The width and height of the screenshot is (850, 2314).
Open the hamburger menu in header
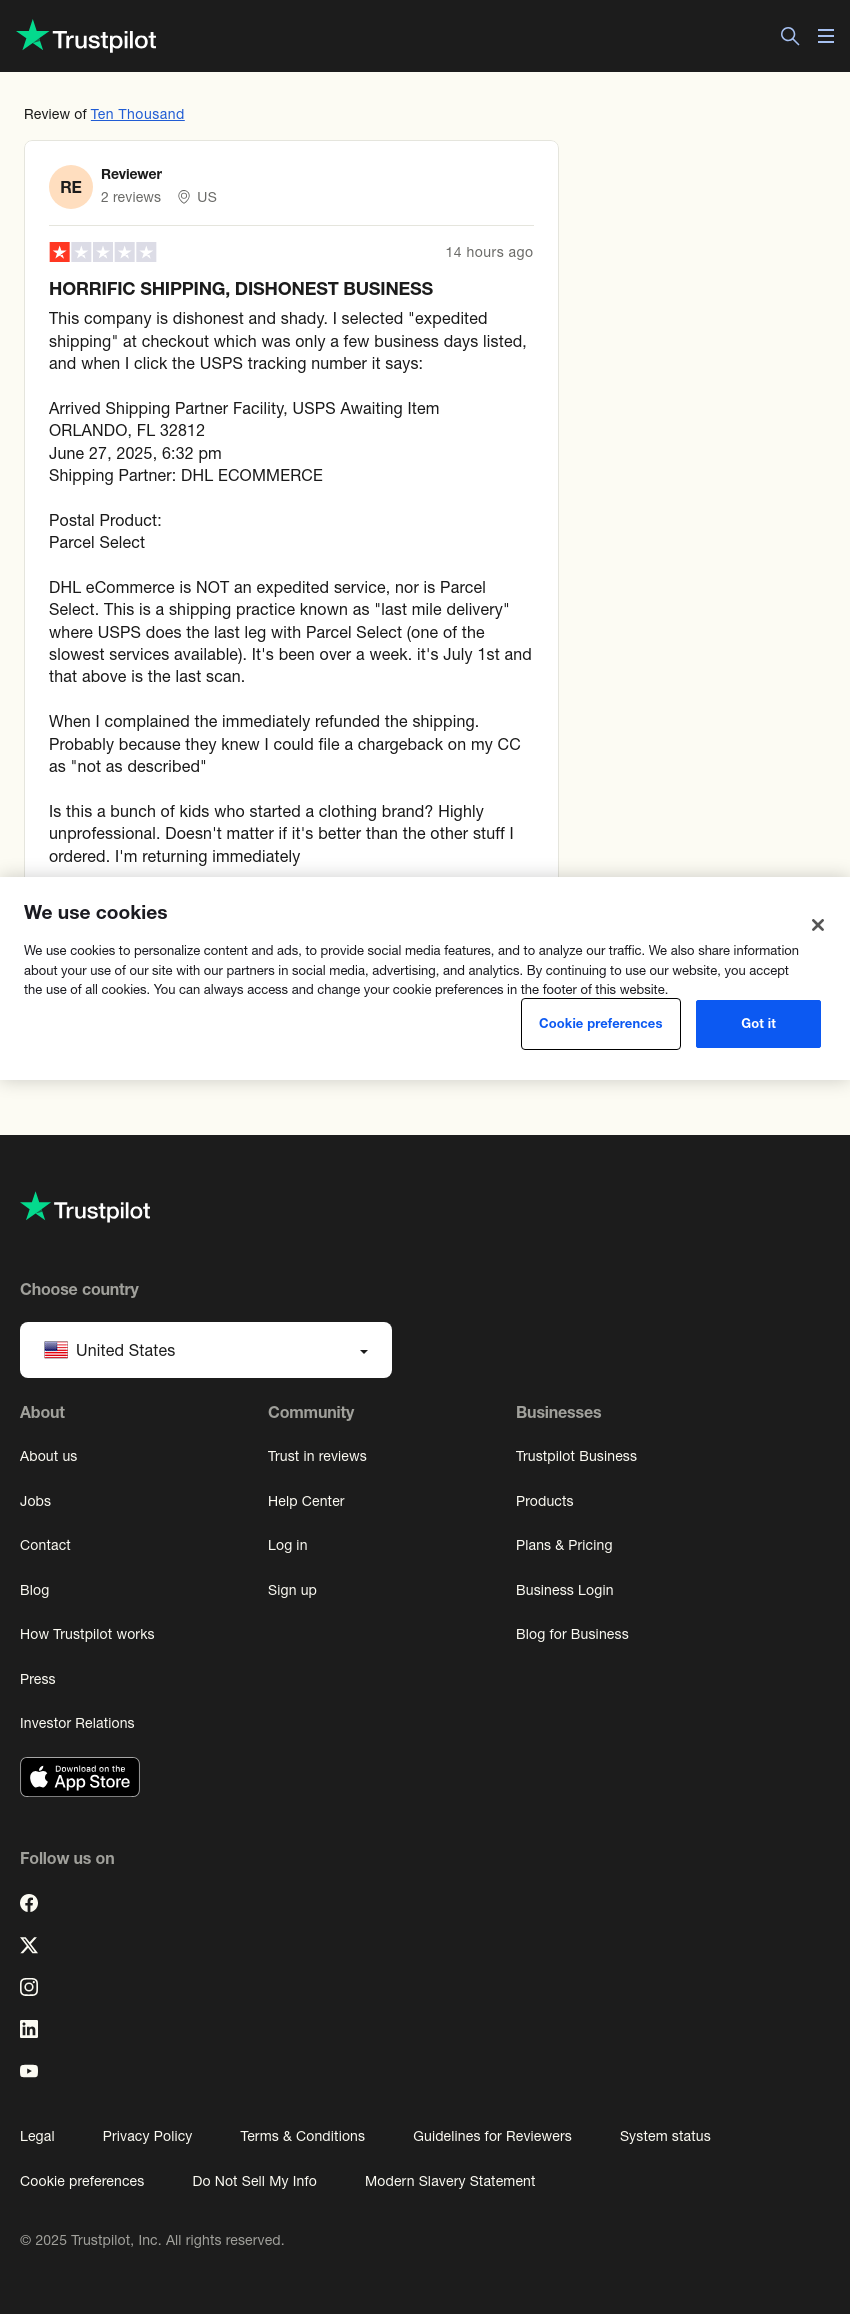(x=826, y=36)
